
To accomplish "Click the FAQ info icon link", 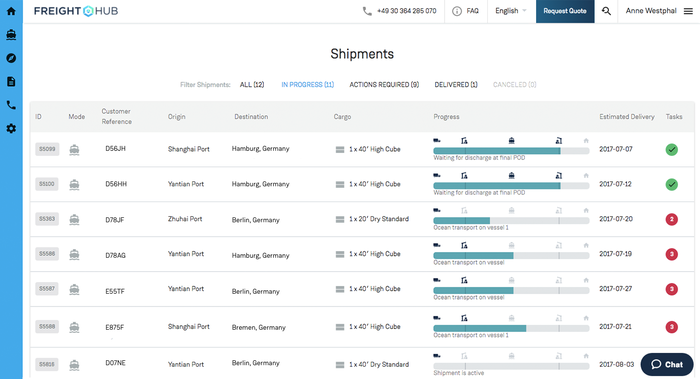I will click(x=465, y=11).
